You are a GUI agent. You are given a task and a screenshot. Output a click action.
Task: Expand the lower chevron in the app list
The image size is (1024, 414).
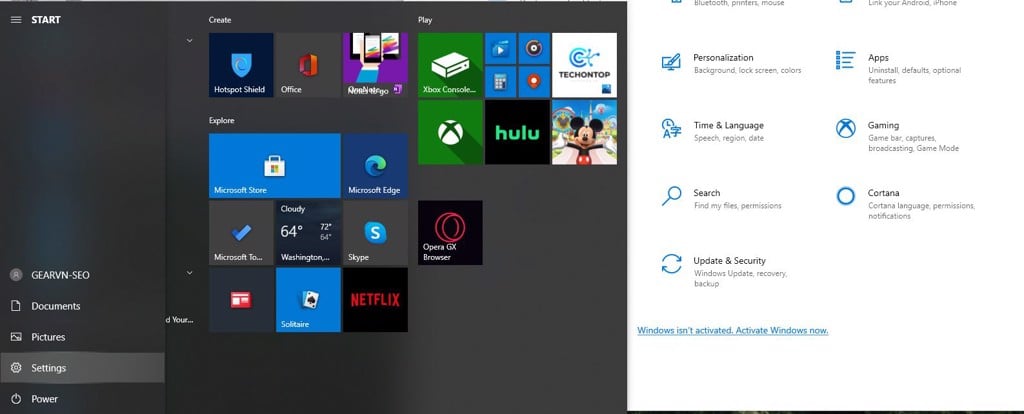coord(189,272)
